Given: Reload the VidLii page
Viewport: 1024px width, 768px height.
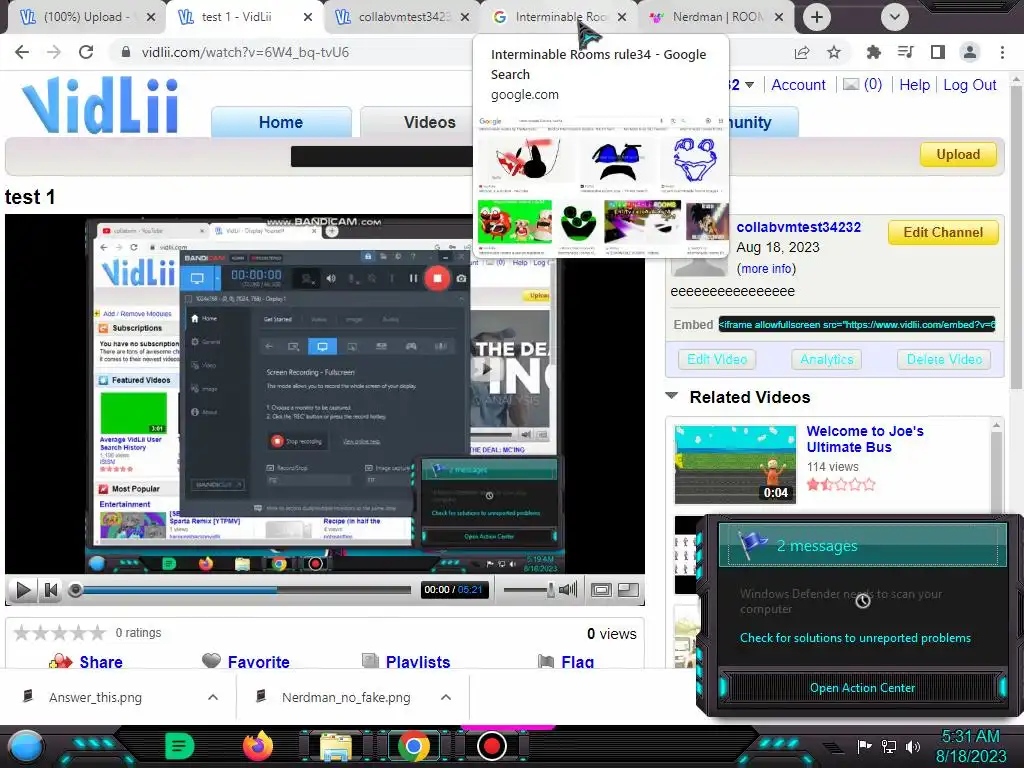Looking at the screenshot, I should click(x=86, y=52).
